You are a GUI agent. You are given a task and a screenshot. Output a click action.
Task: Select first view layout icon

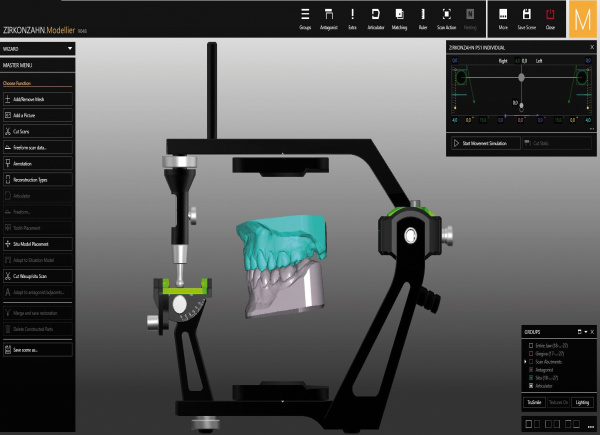coord(528,424)
